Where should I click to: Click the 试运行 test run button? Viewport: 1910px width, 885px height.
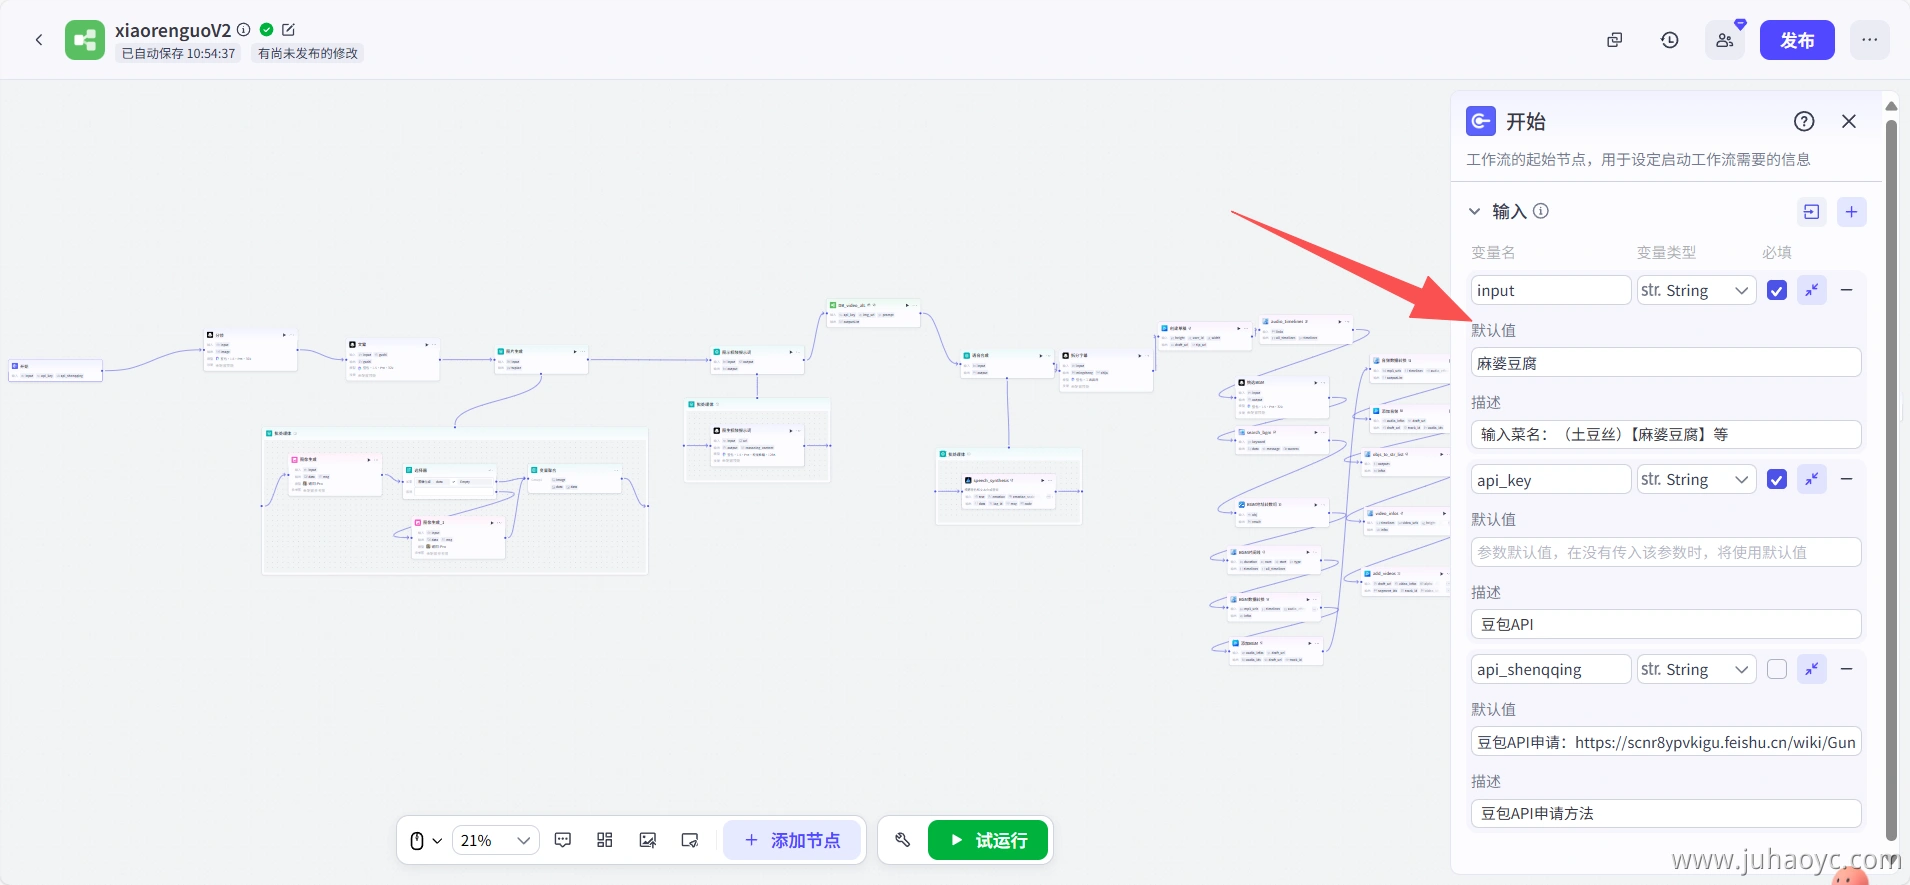pos(987,840)
